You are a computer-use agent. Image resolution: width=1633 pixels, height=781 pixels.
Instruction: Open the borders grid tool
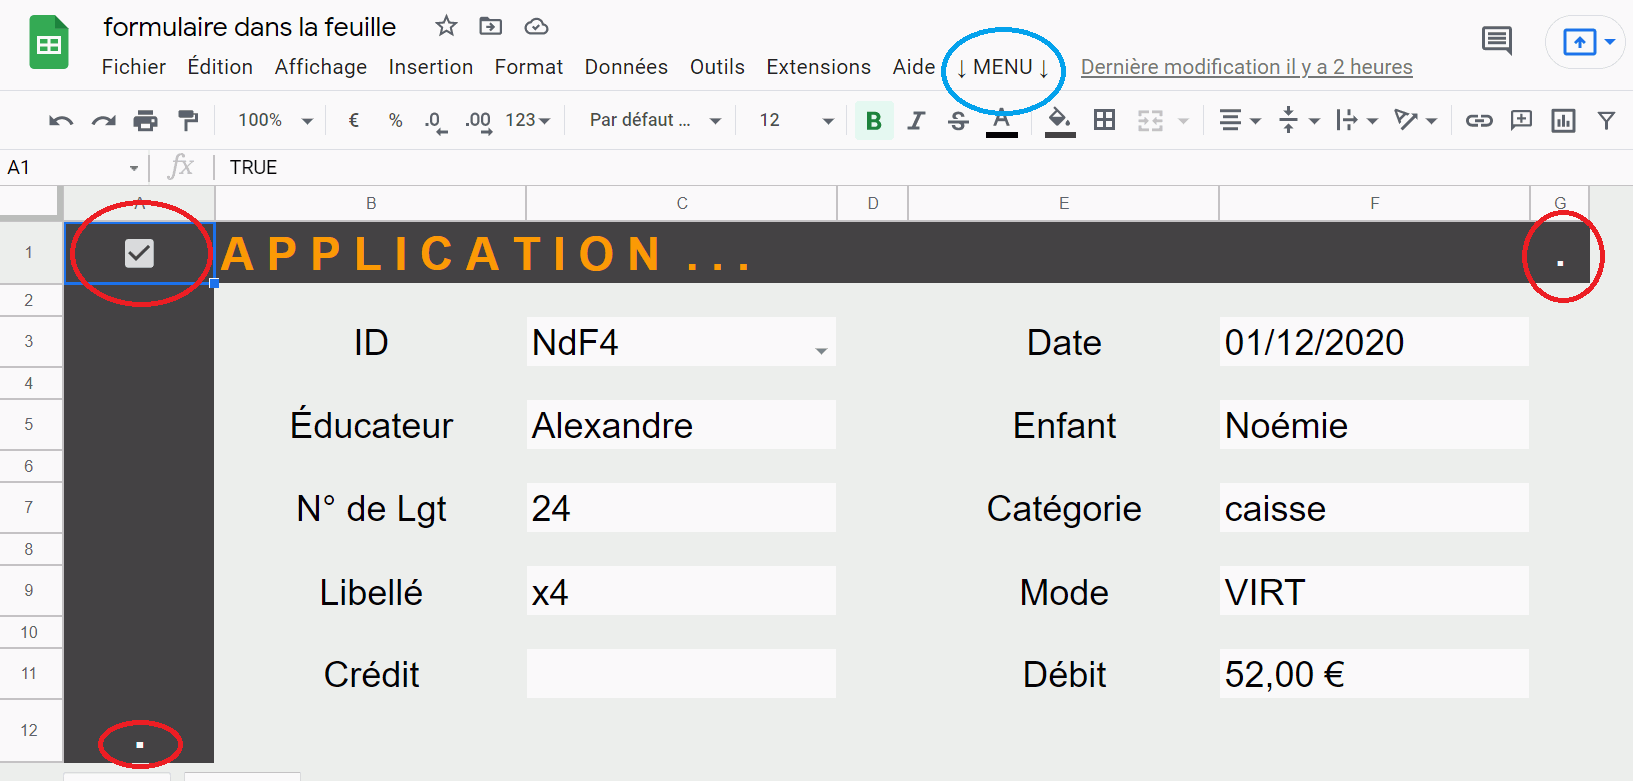pos(1104,121)
